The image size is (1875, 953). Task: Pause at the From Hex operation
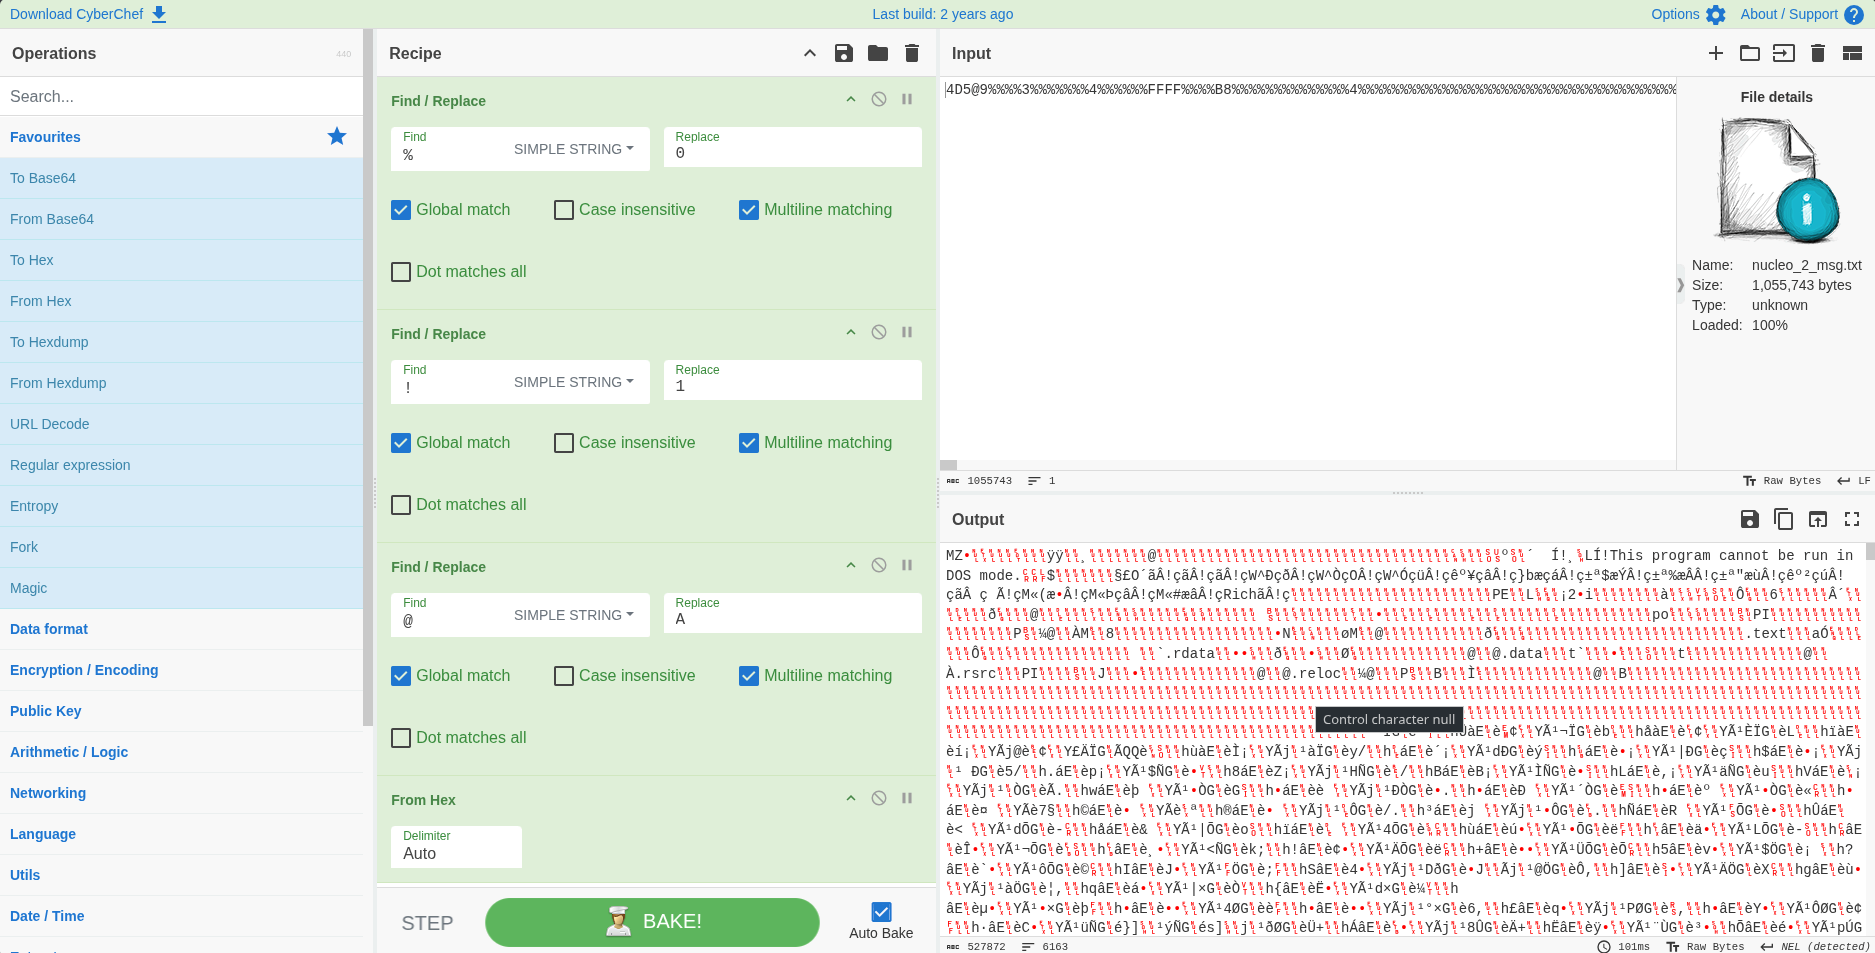pyautogui.click(x=907, y=798)
